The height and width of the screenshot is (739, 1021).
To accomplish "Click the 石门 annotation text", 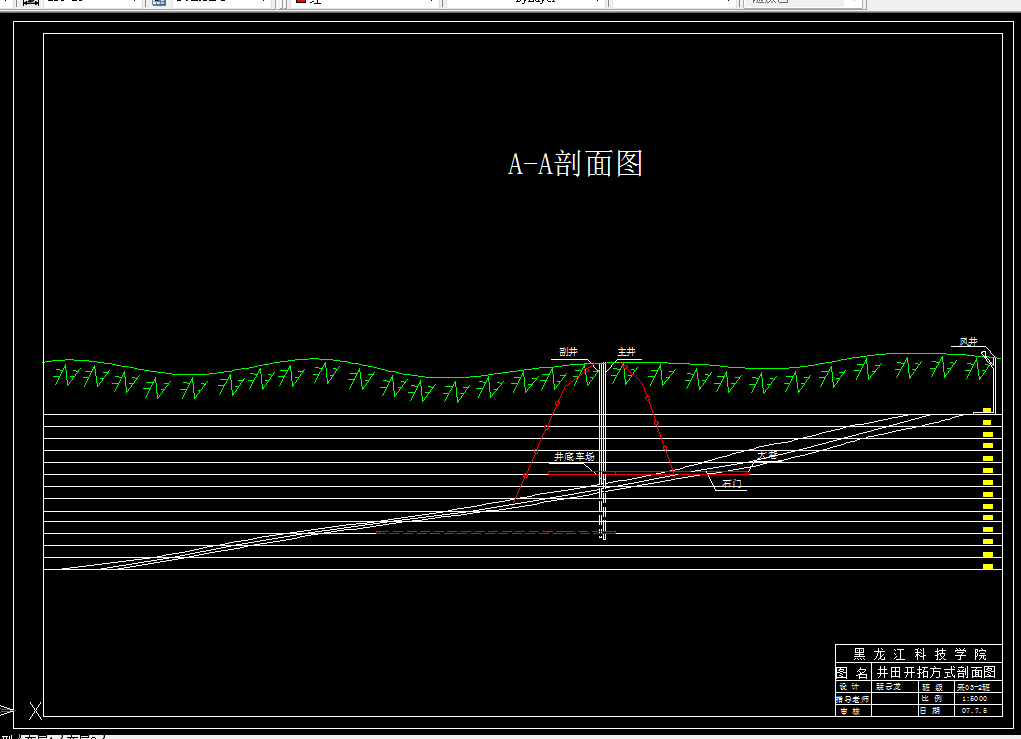I will click(x=732, y=484).
